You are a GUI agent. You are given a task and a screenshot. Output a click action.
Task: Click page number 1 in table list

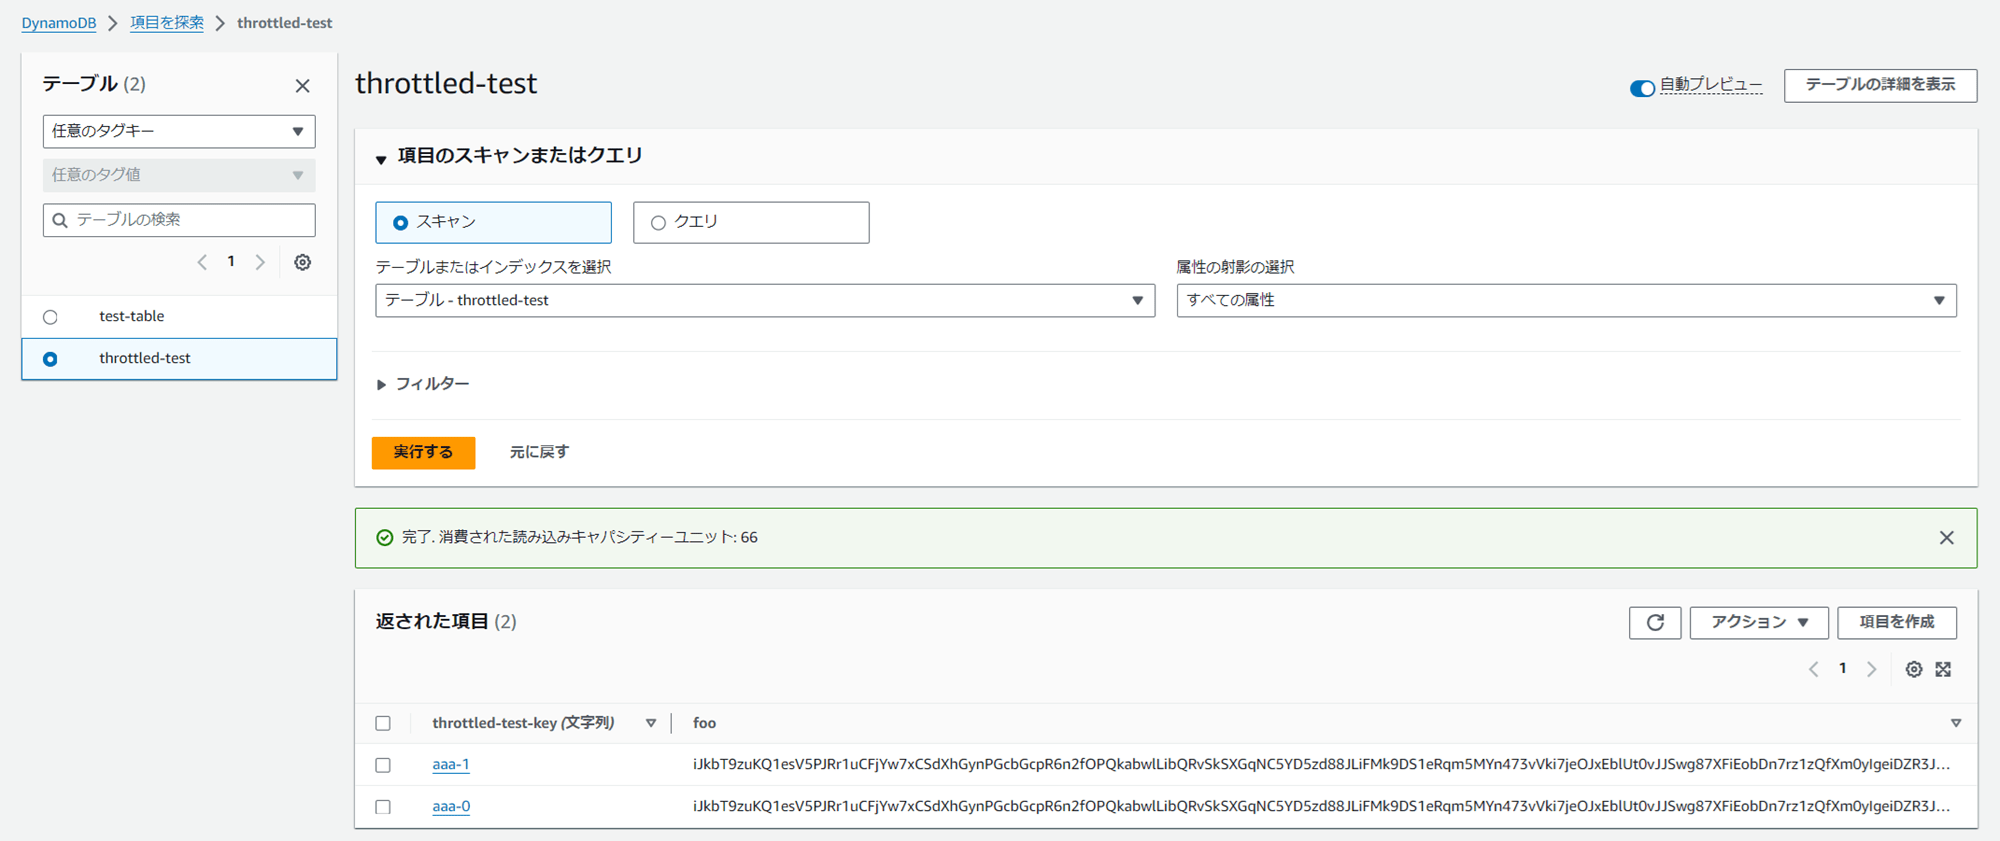[x=231, y=261]
